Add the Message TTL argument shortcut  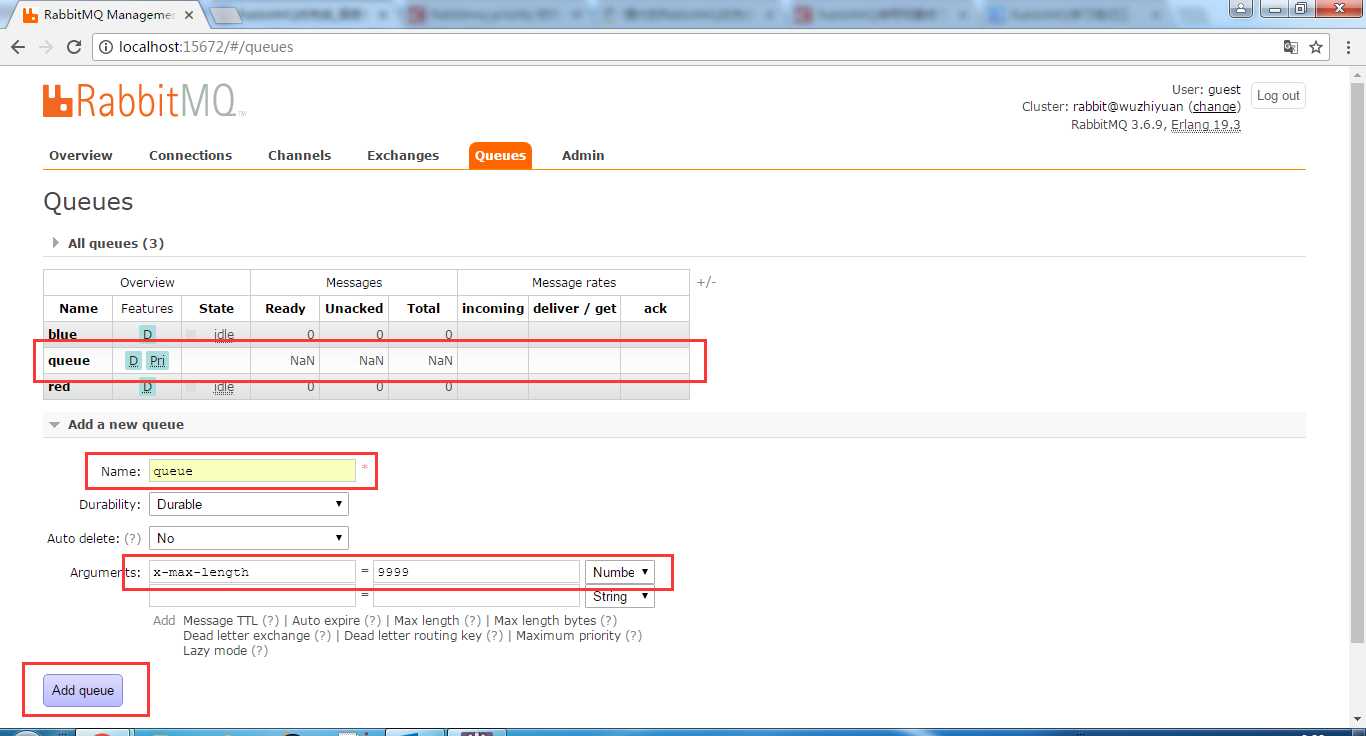(220, 620)
